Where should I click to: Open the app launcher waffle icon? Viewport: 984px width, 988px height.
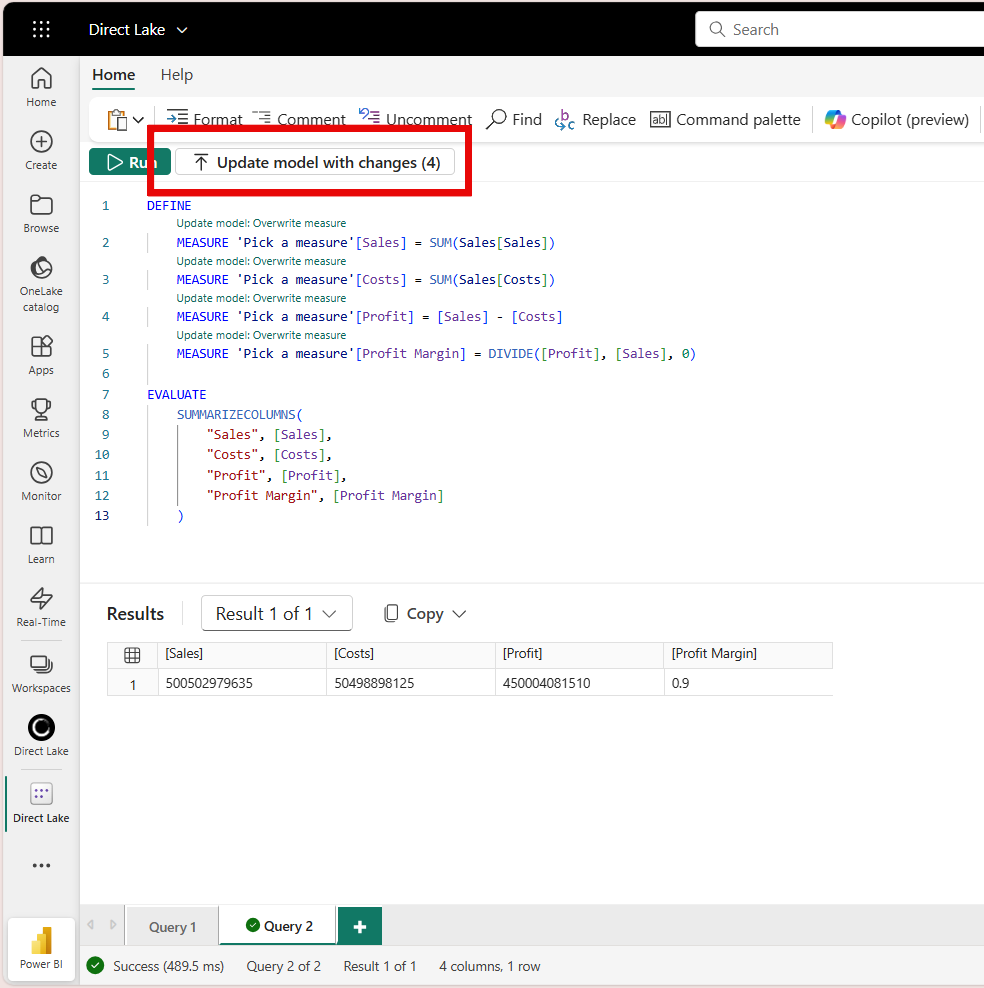coord(41,29)
